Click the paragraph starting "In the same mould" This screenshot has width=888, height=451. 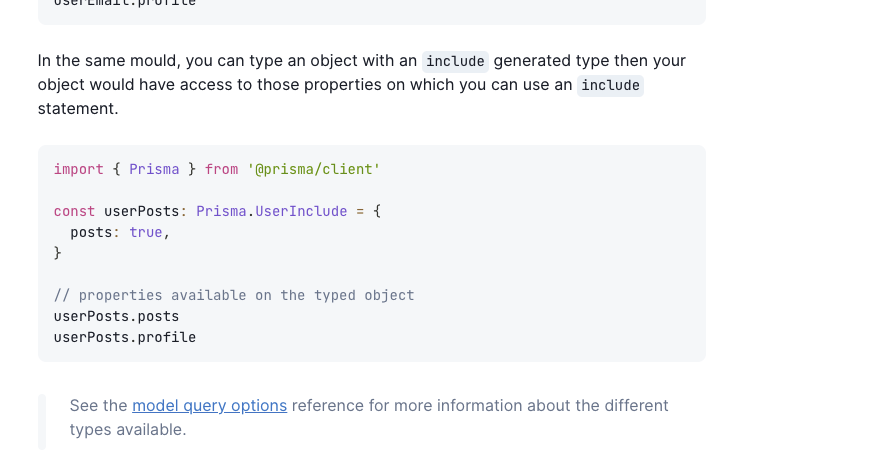(362, 84)
